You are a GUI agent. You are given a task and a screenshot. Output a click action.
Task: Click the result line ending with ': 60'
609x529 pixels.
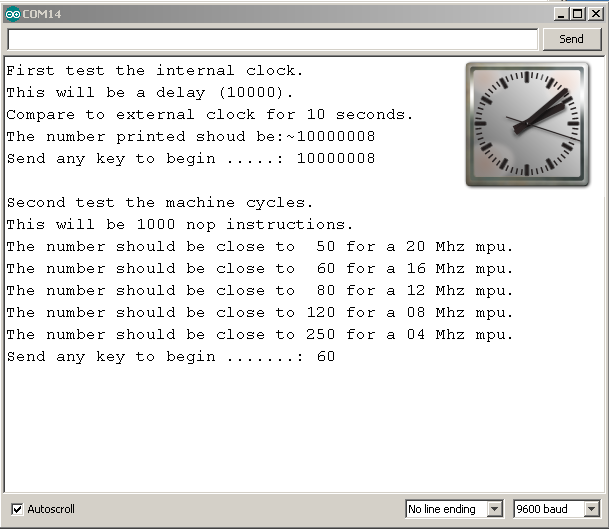[x=171, y=357]
